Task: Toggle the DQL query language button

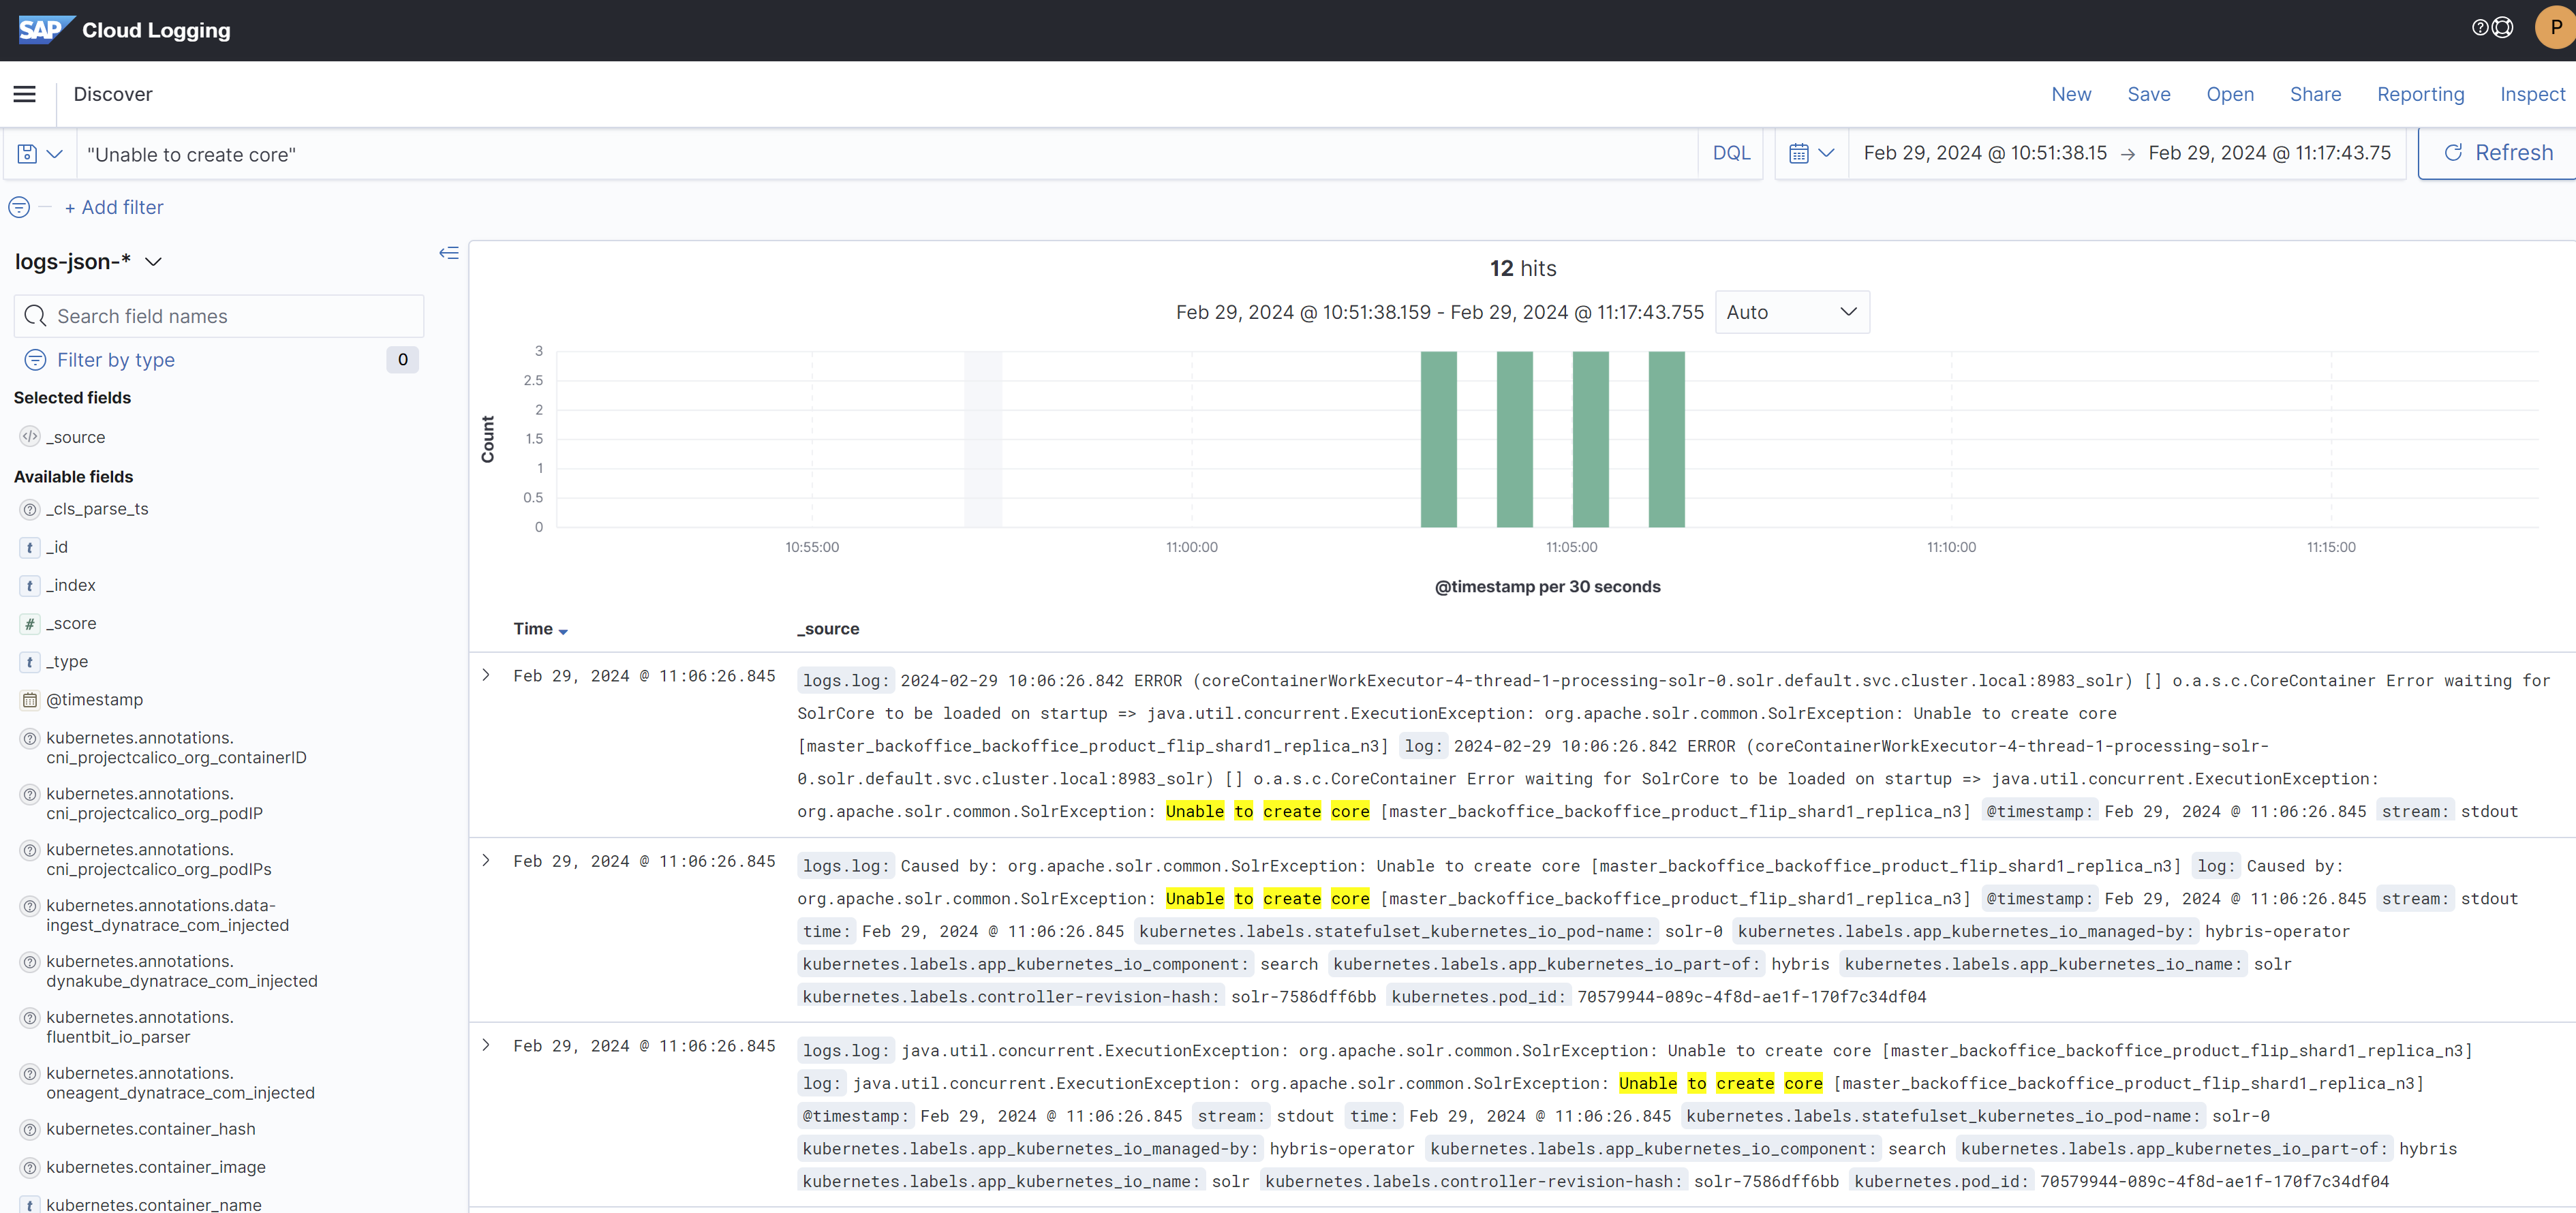Action: click(1731, 153)
